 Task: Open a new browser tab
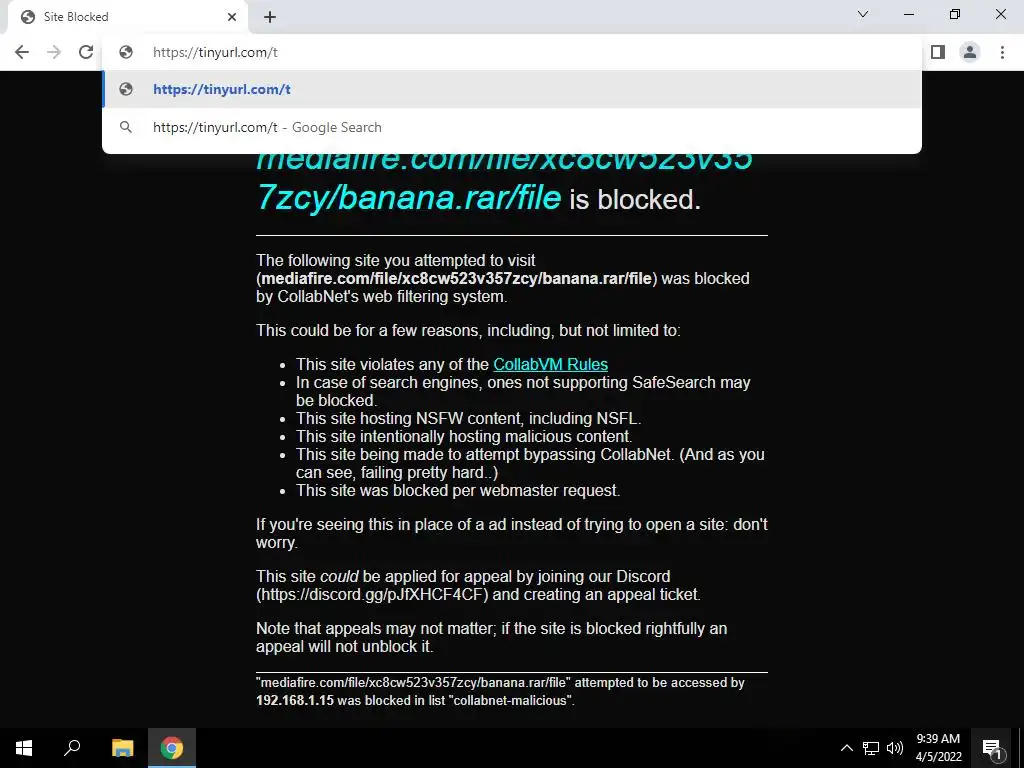270,17
